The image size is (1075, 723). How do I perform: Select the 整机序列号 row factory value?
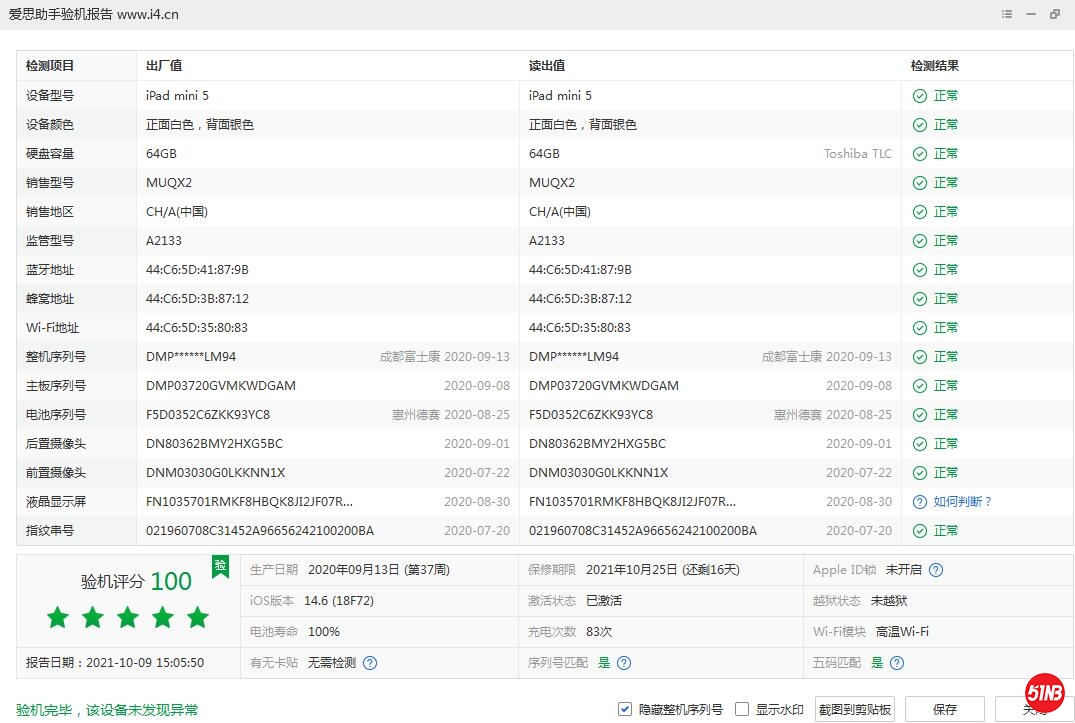click(191, 357)
